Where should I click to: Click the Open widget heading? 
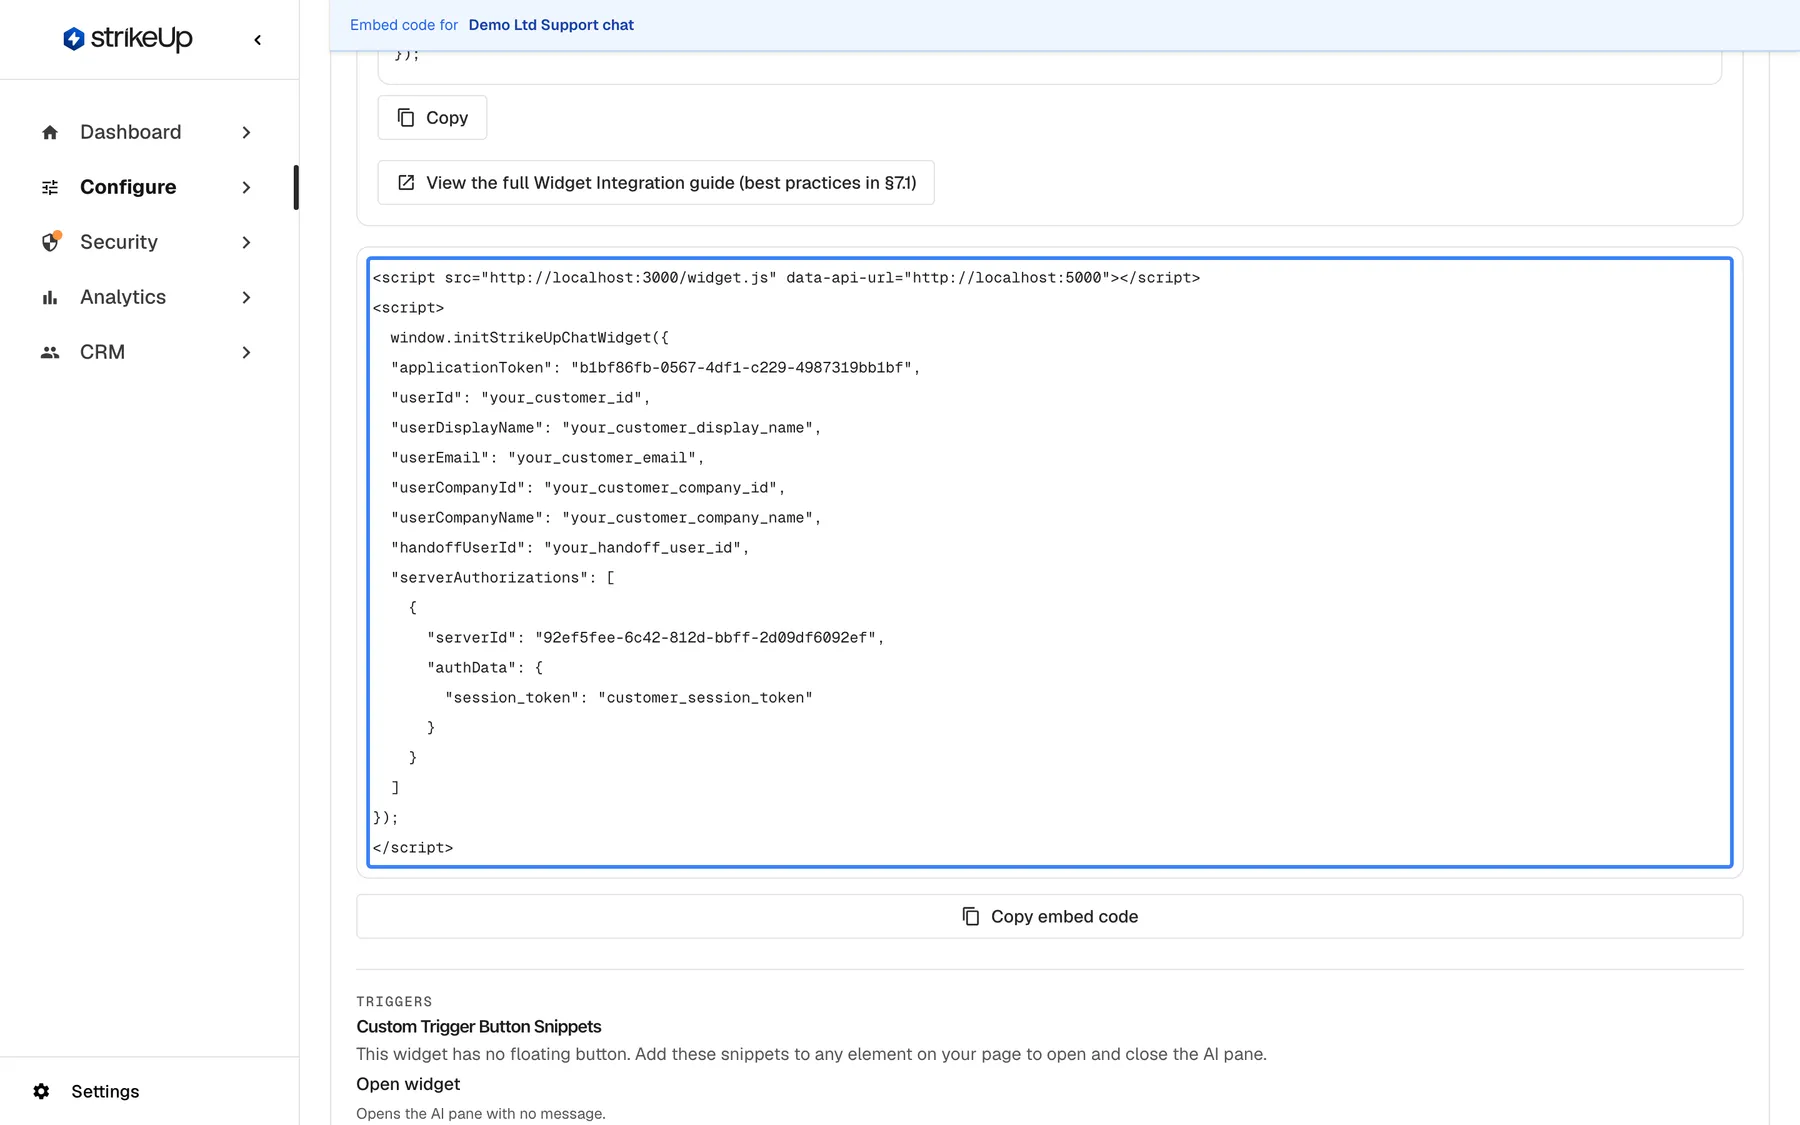point(408,1084)
